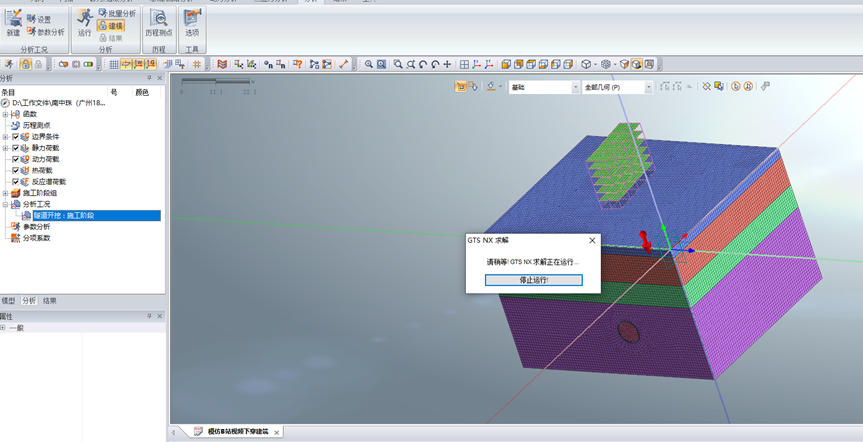863x442 pixels.
Task: Uncheck the 热荷载 checkbox
Action: (15, 170)
